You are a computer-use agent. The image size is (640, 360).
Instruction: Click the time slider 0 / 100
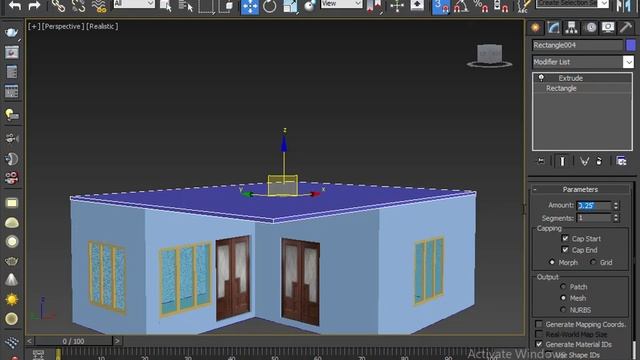tap(73, 341)
